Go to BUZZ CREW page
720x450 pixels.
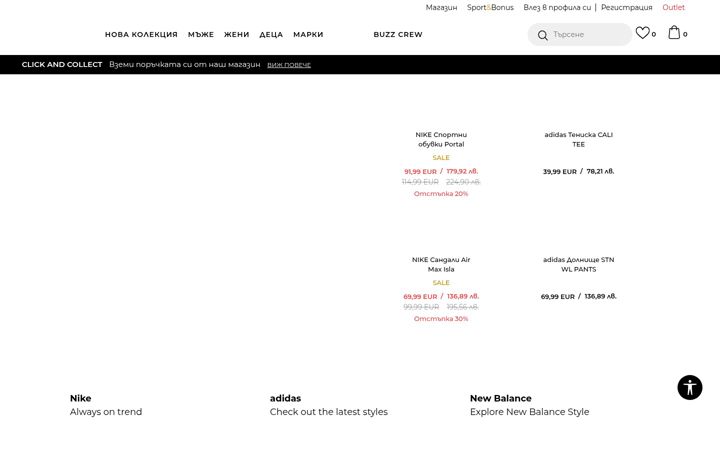[x=398, y=34]
